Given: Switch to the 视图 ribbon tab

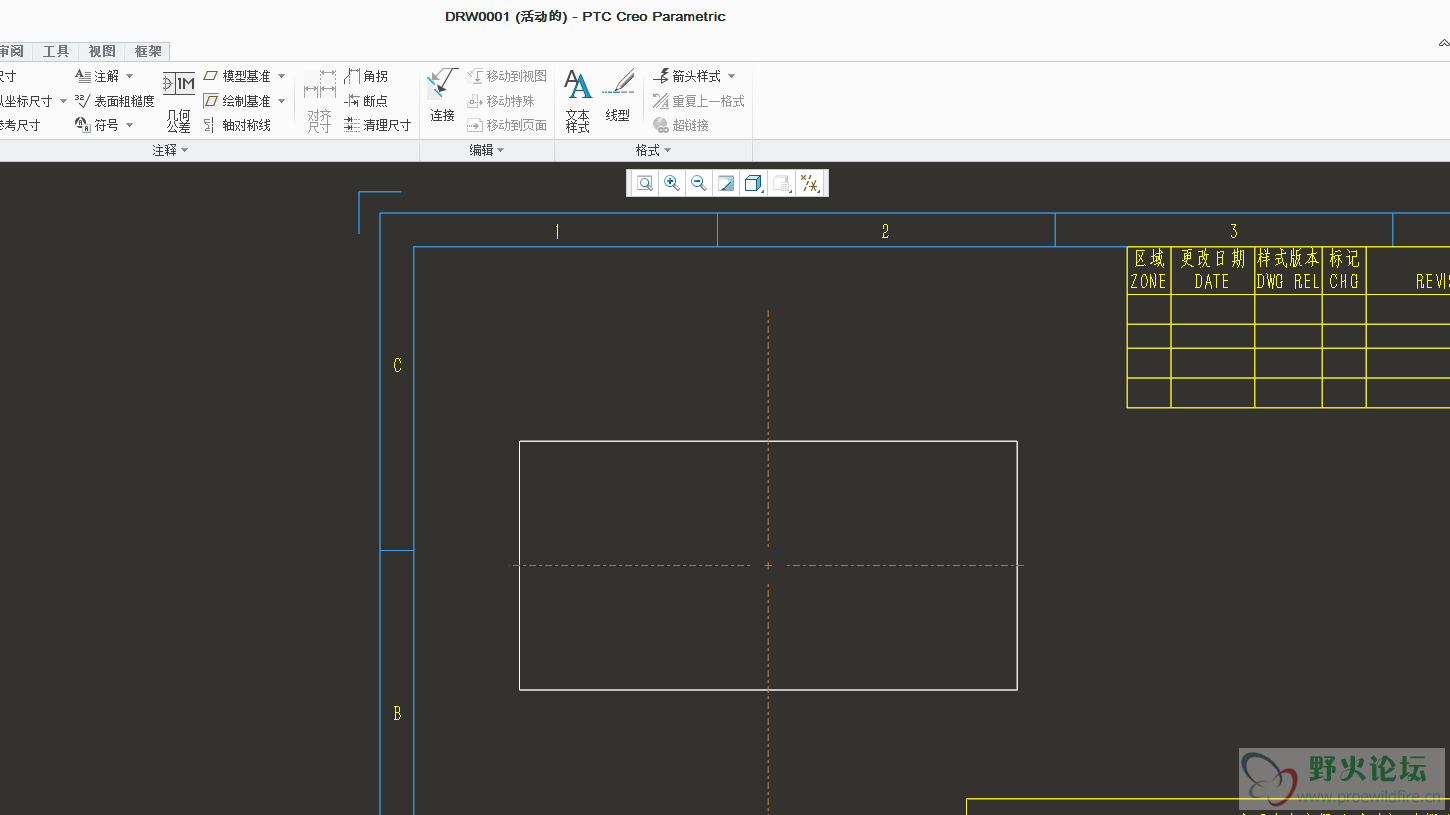Looking at the screenshot, I should [102, 51].
